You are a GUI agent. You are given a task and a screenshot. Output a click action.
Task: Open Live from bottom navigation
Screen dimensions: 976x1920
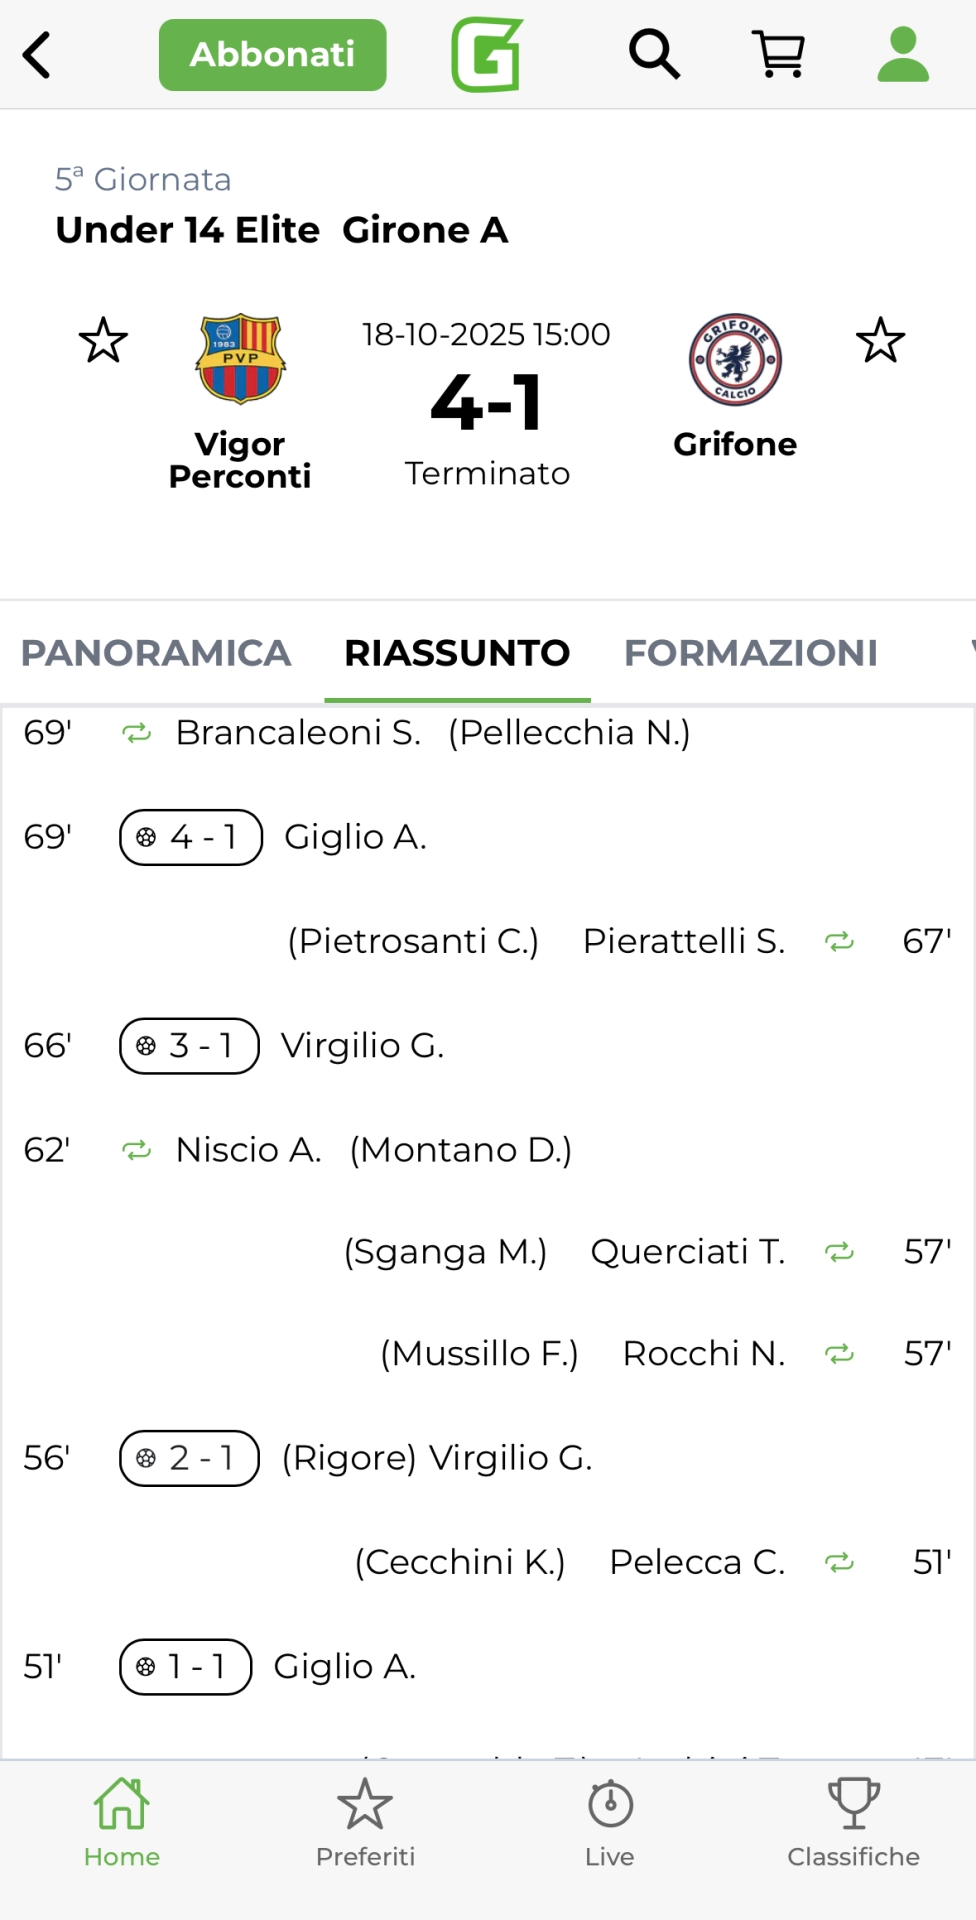[x=610, y=1824]
